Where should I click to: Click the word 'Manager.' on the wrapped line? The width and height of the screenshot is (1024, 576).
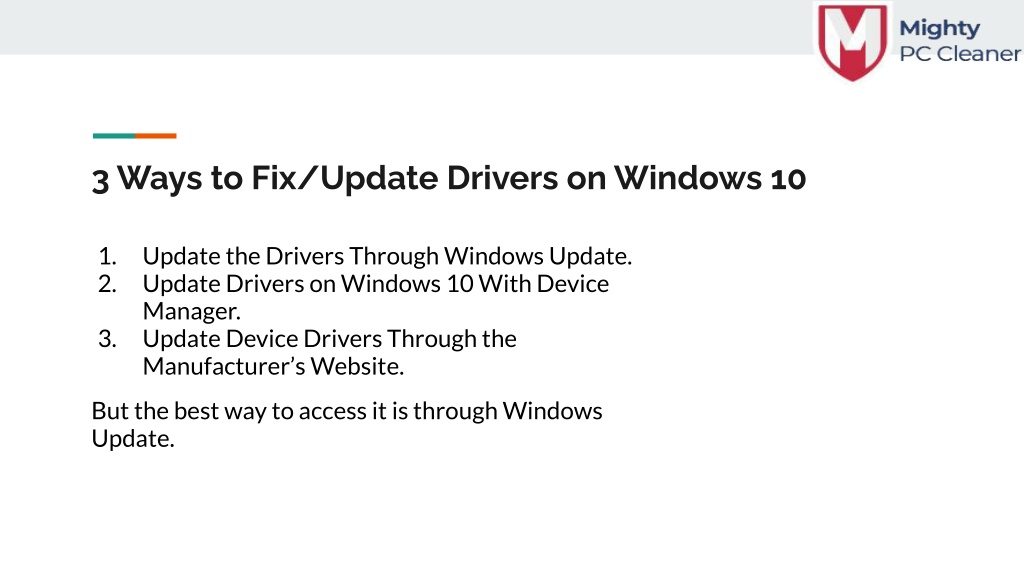pos(191,311)
